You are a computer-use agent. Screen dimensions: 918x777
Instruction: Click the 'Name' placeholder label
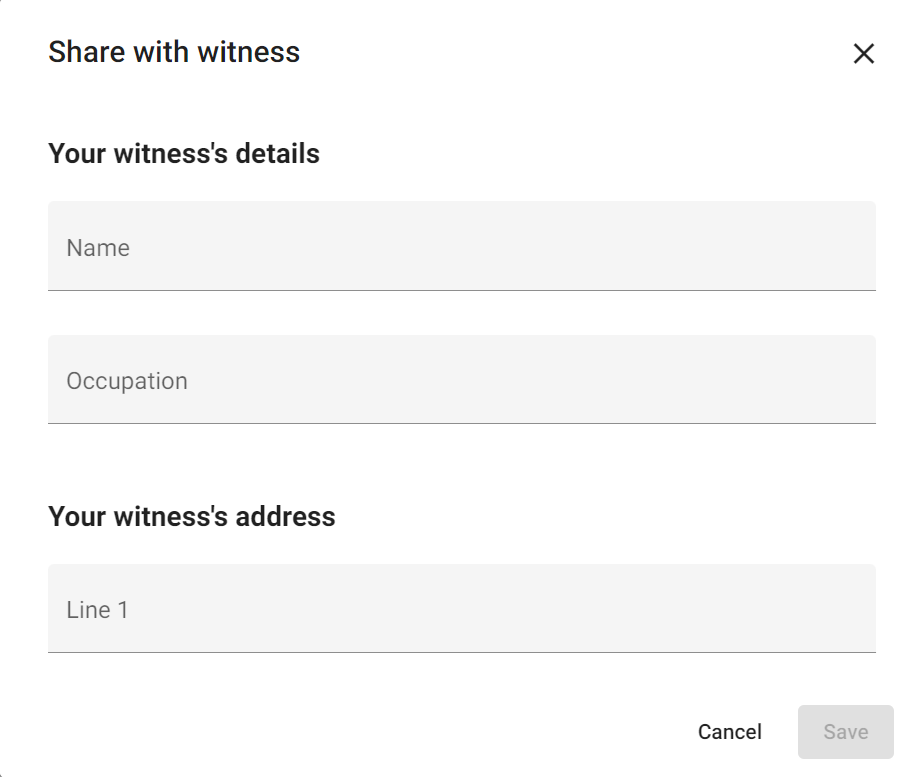pyautogui.click(x=98, y=248)
